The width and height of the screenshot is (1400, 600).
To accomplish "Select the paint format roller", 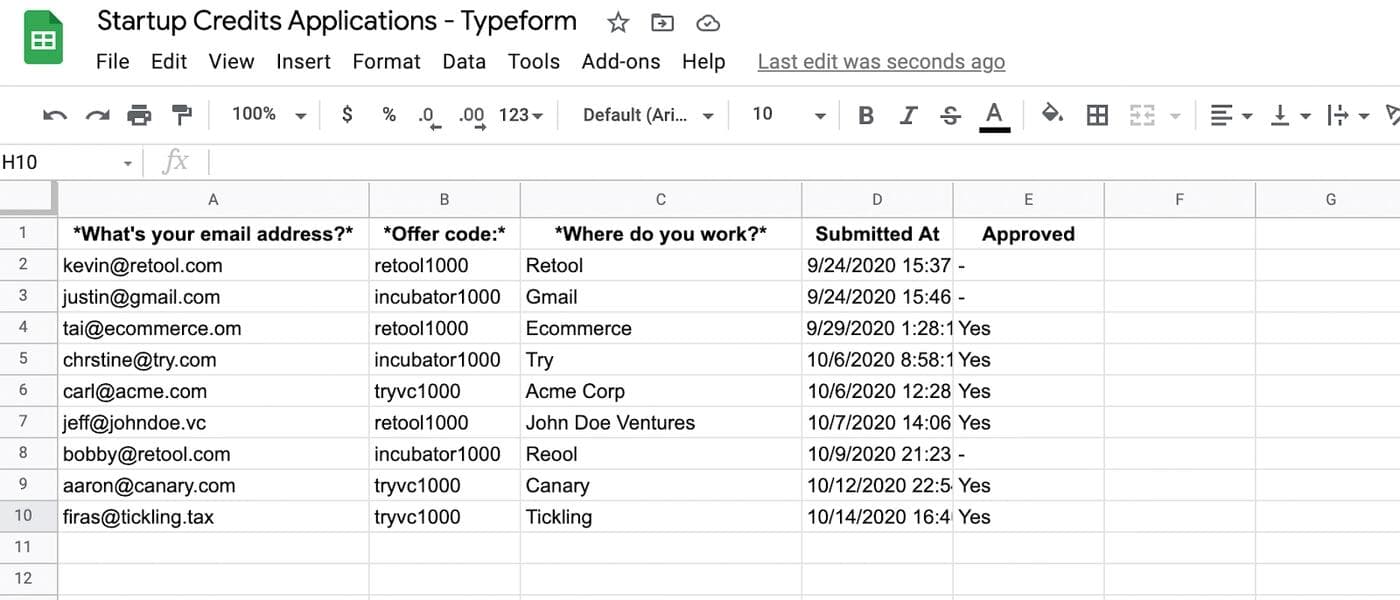I will 181,116.
